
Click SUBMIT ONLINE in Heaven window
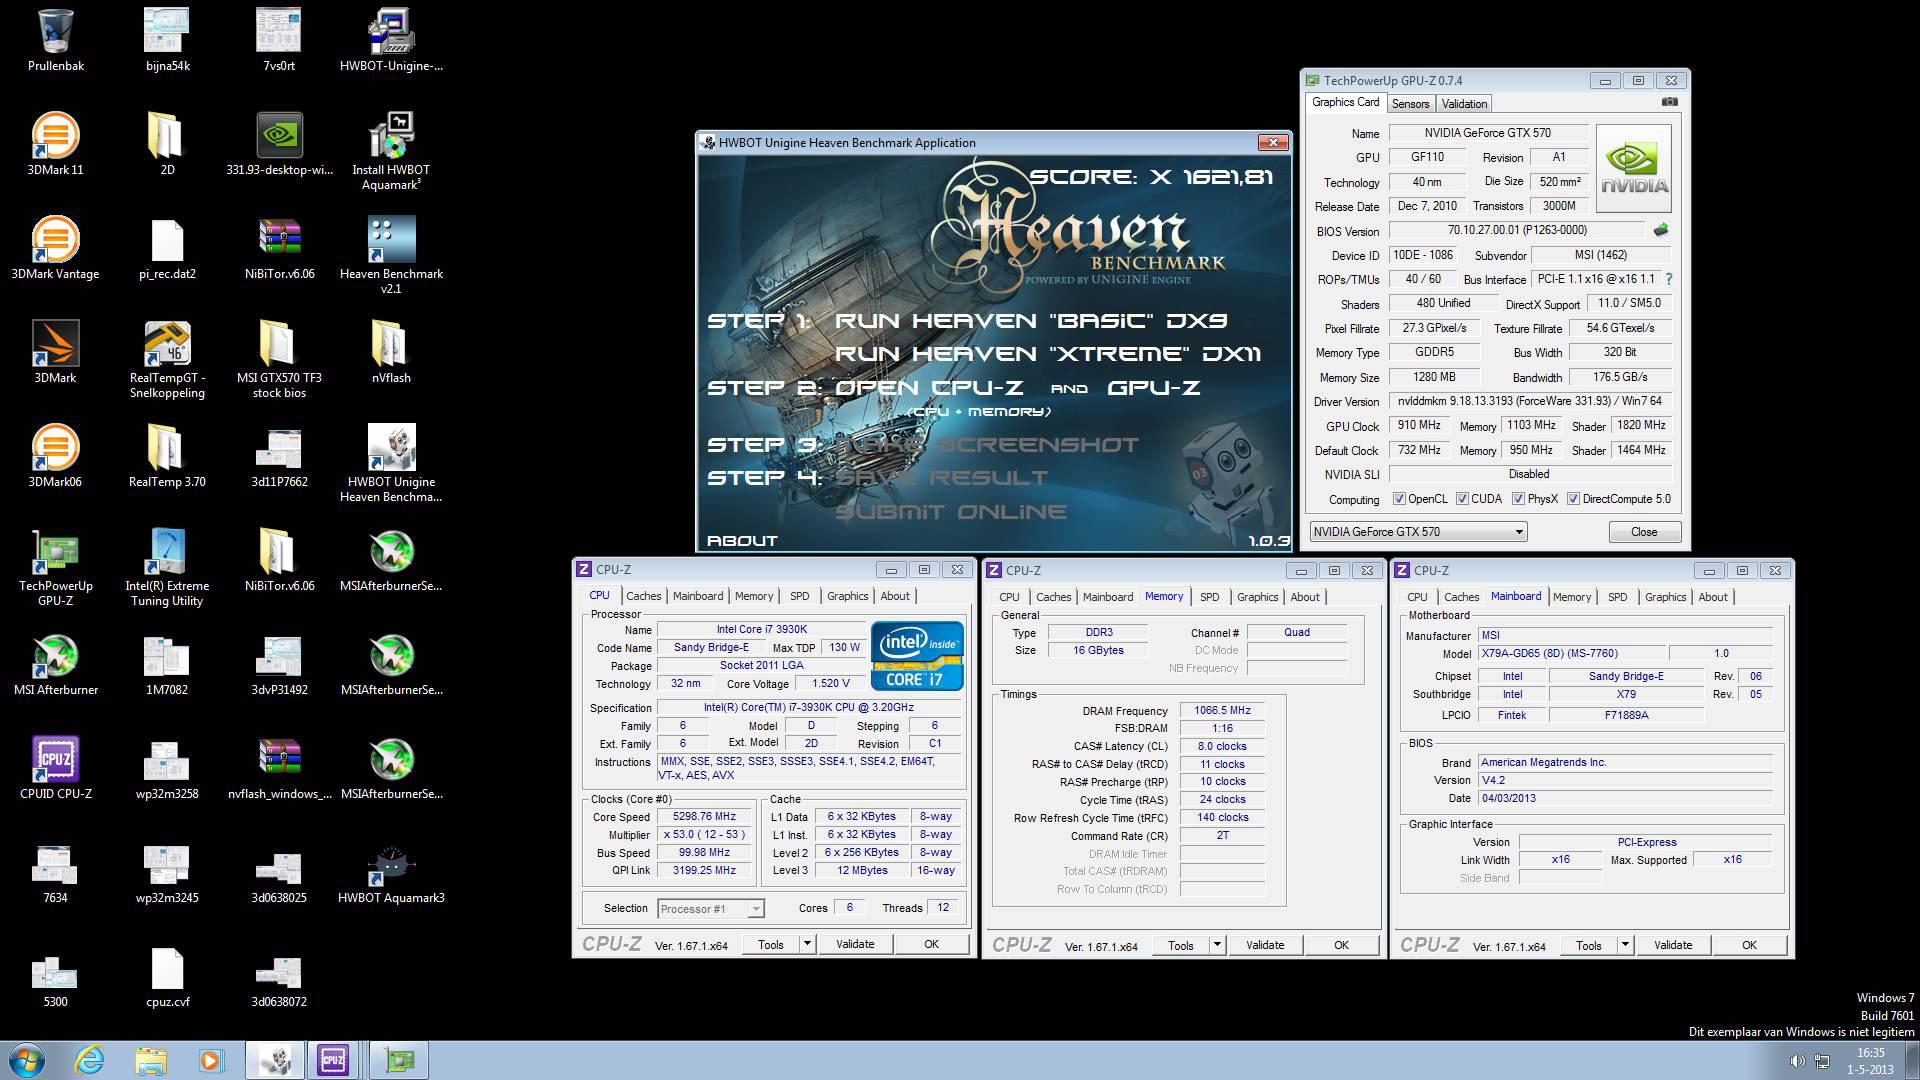tap(951, 512)
